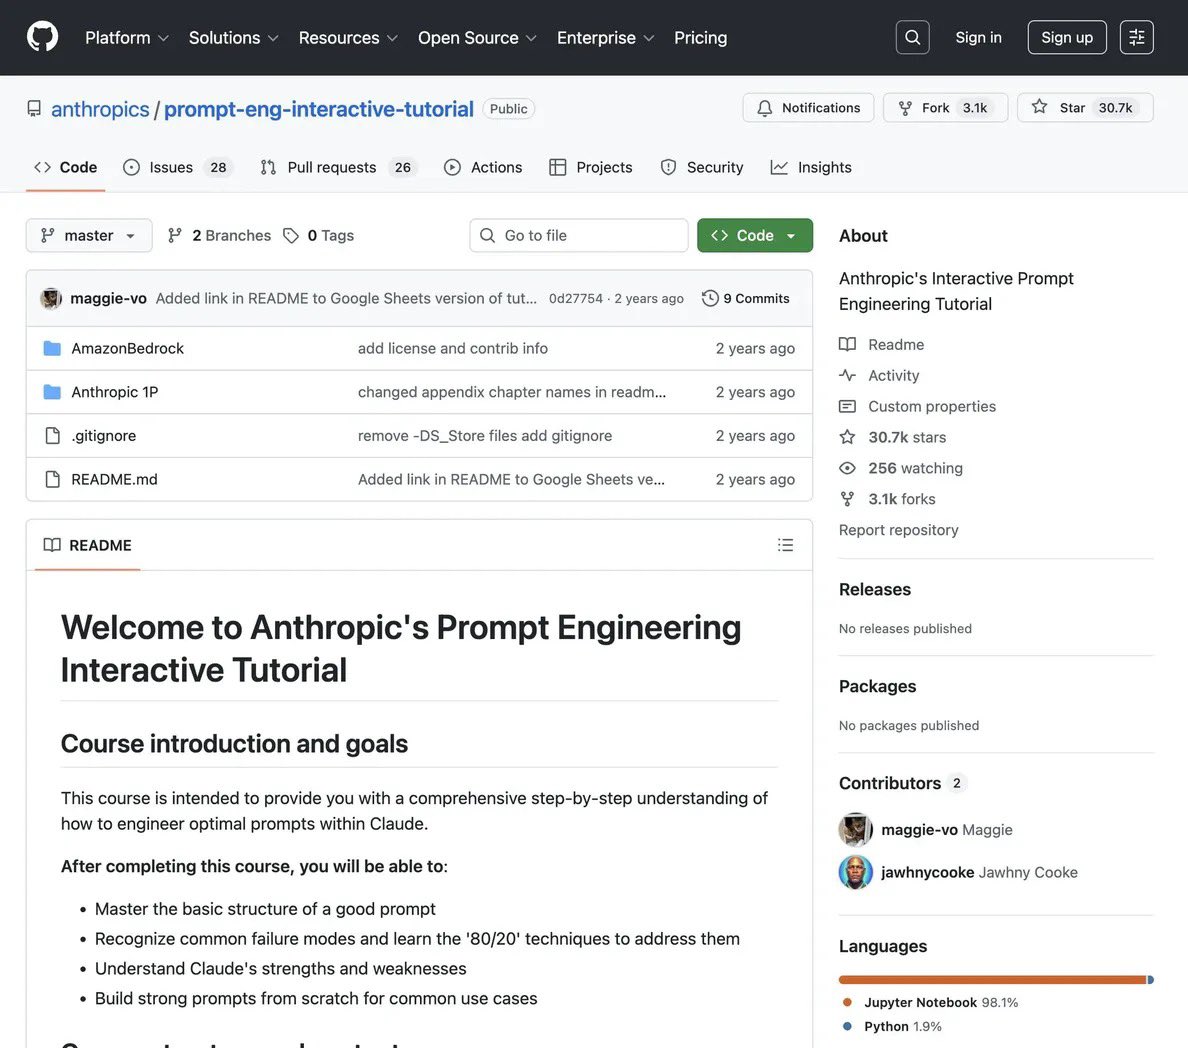Click the AmazonBedrock folder icon
Screen dimensions: 1188x1048
coord(52,349)
